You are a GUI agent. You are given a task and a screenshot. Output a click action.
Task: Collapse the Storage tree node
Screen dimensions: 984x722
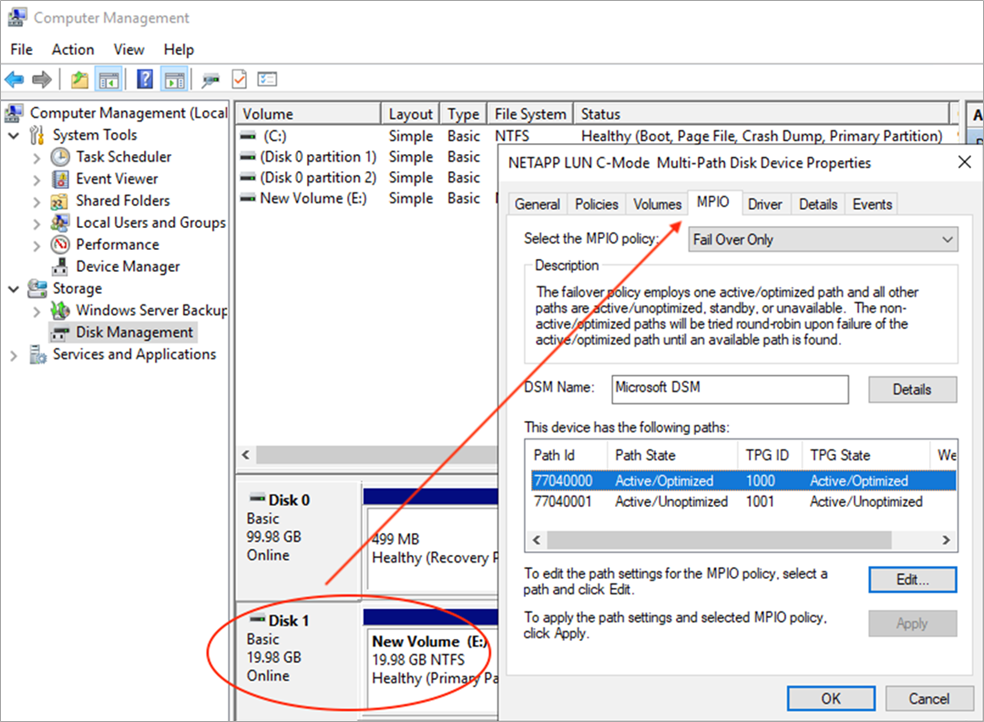click(x=14, y=289)
